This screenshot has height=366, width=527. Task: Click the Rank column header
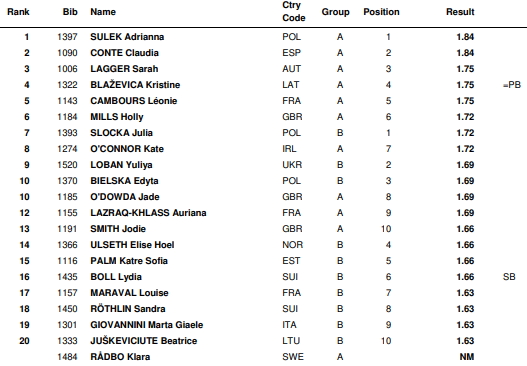(x=18, y=12)
